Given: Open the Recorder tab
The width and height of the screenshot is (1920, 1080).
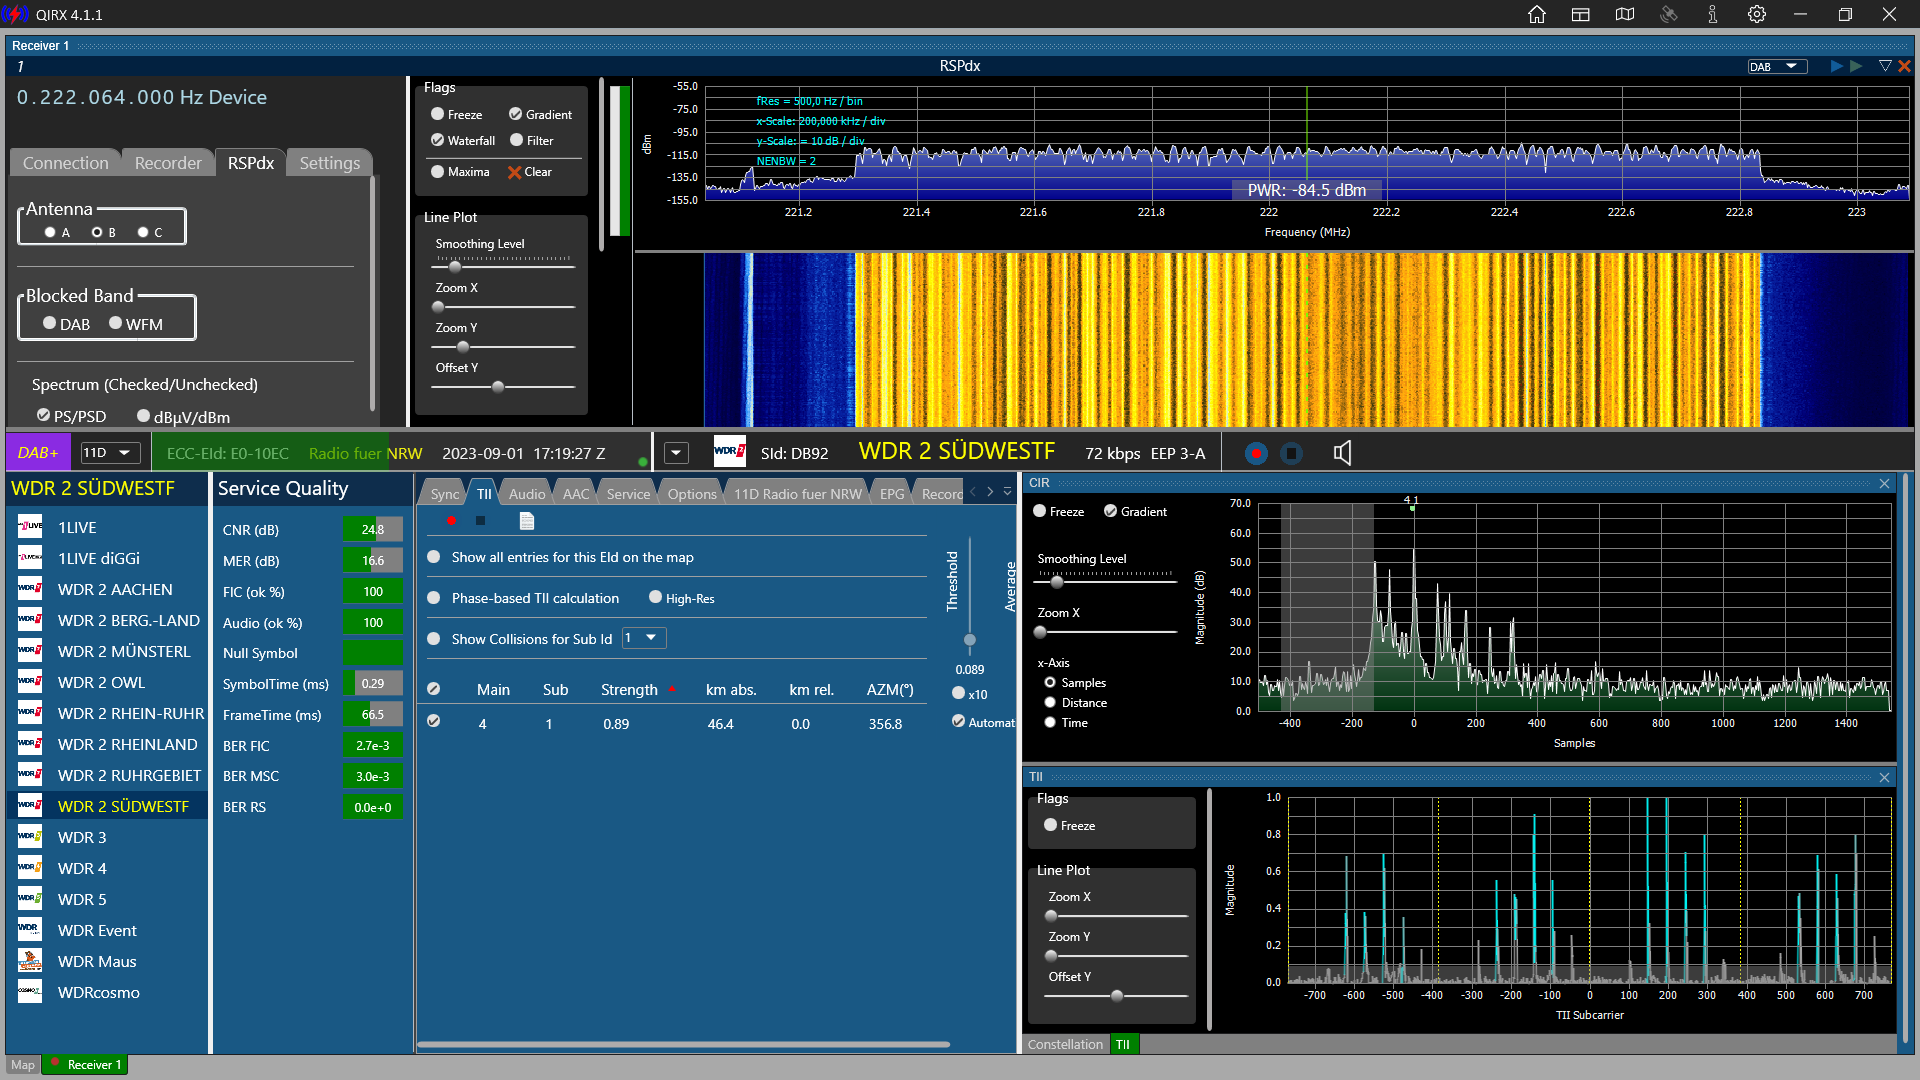Looking at the screenshot, I should pyautogui.click(x=168, y=163).
